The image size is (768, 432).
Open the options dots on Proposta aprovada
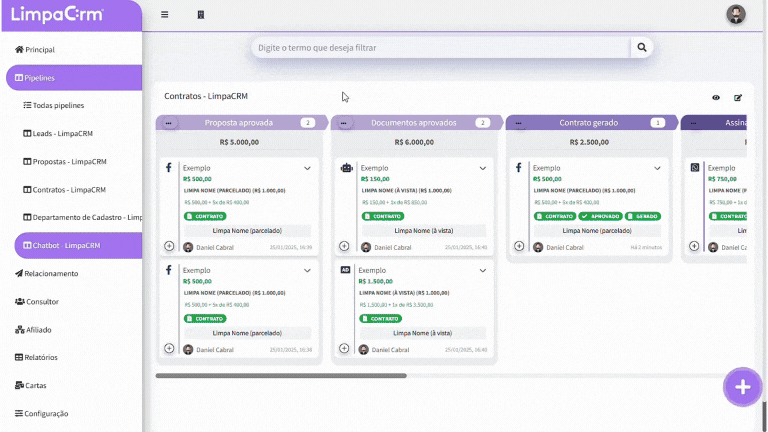(168, 123)
